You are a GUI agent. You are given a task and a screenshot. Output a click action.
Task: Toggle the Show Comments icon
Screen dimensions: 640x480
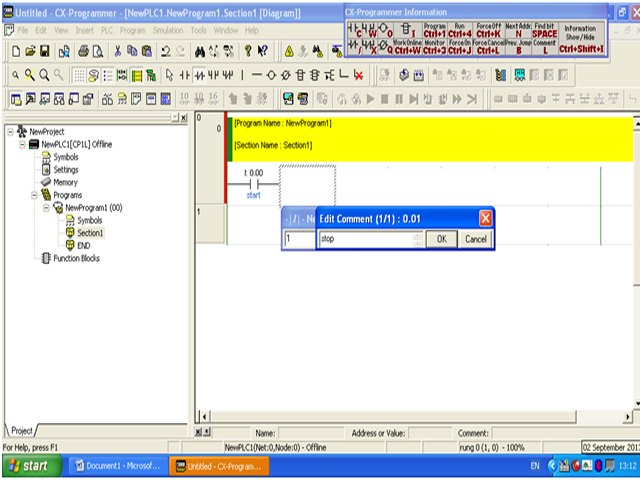[x=93, y=76]
